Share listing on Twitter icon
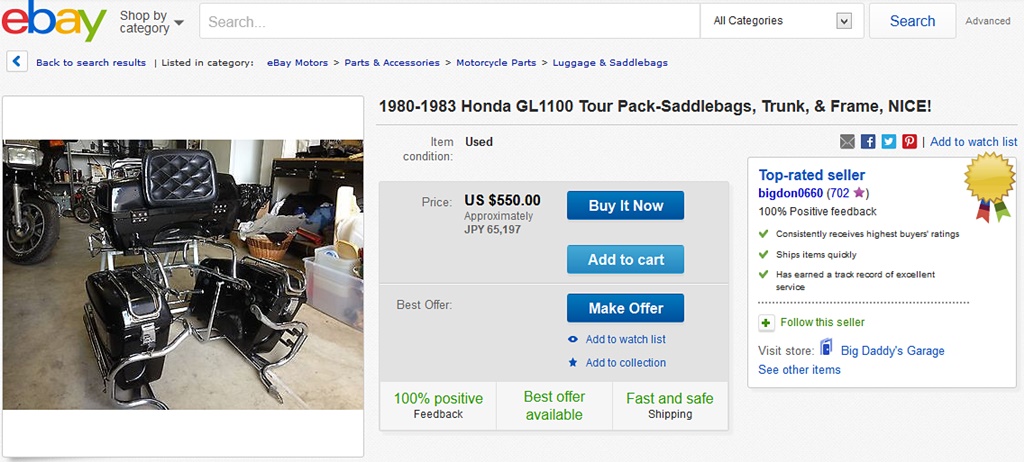Screen dimensions: 1024x462 point(888,142)
